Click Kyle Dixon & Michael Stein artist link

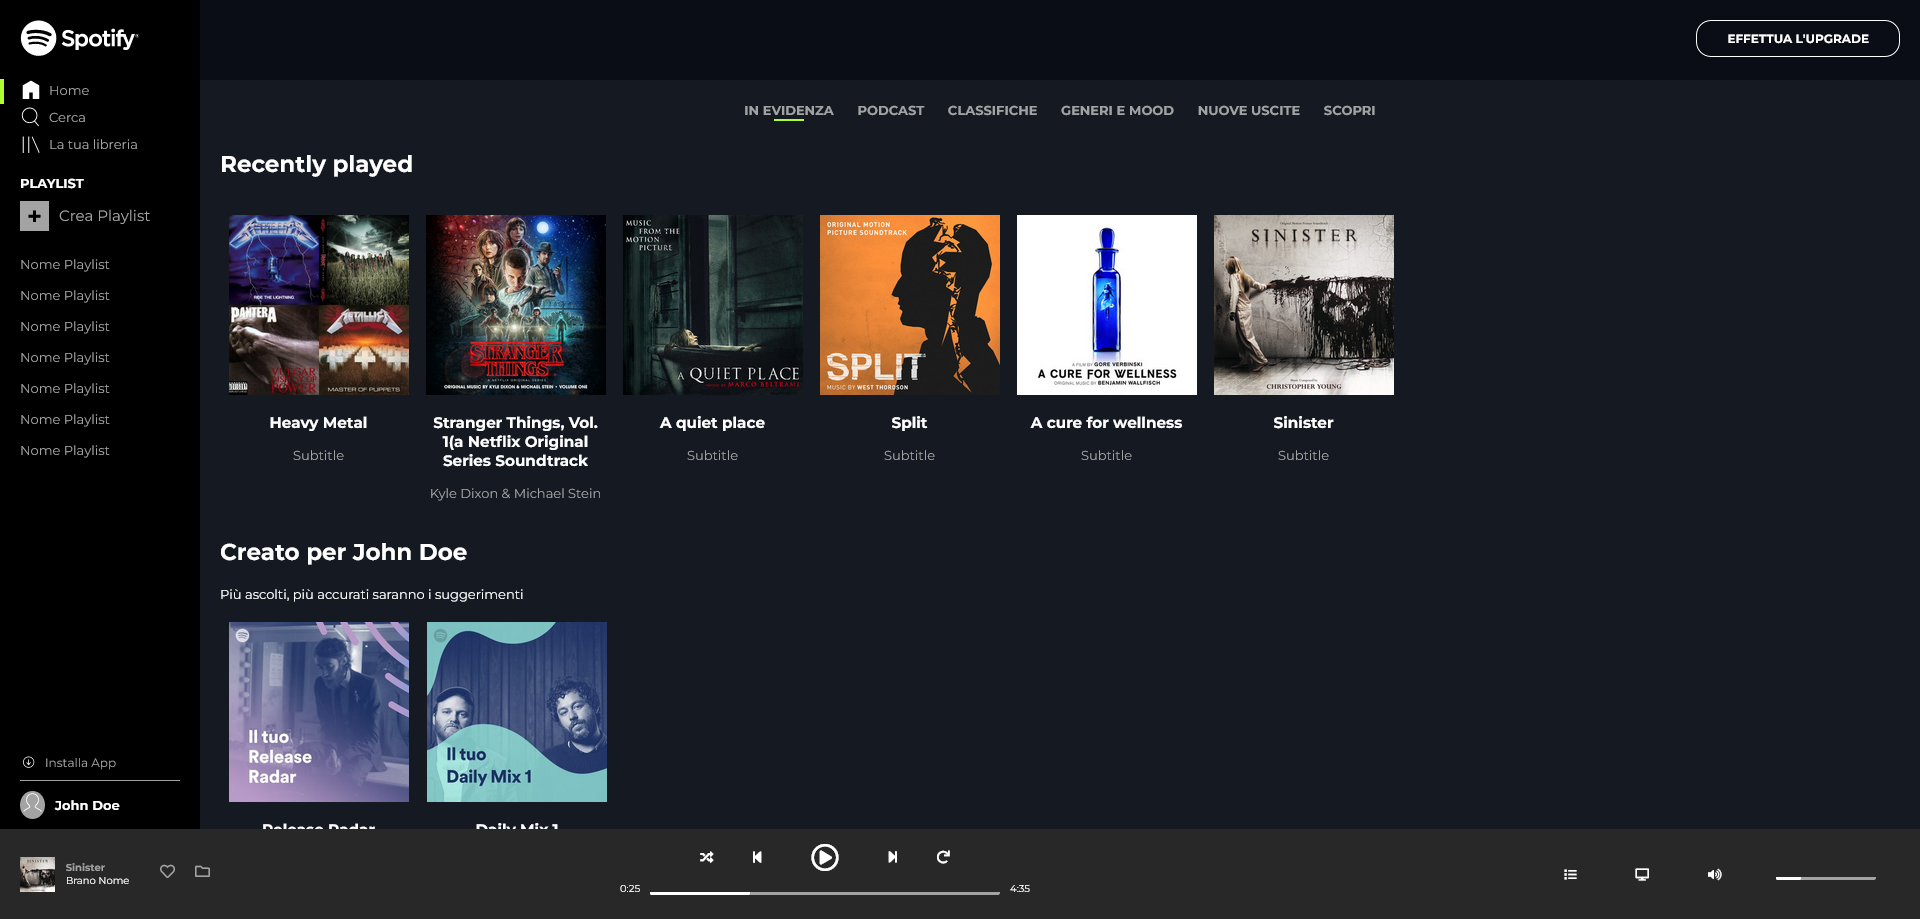pyautogui.click(x=515, y=493)
